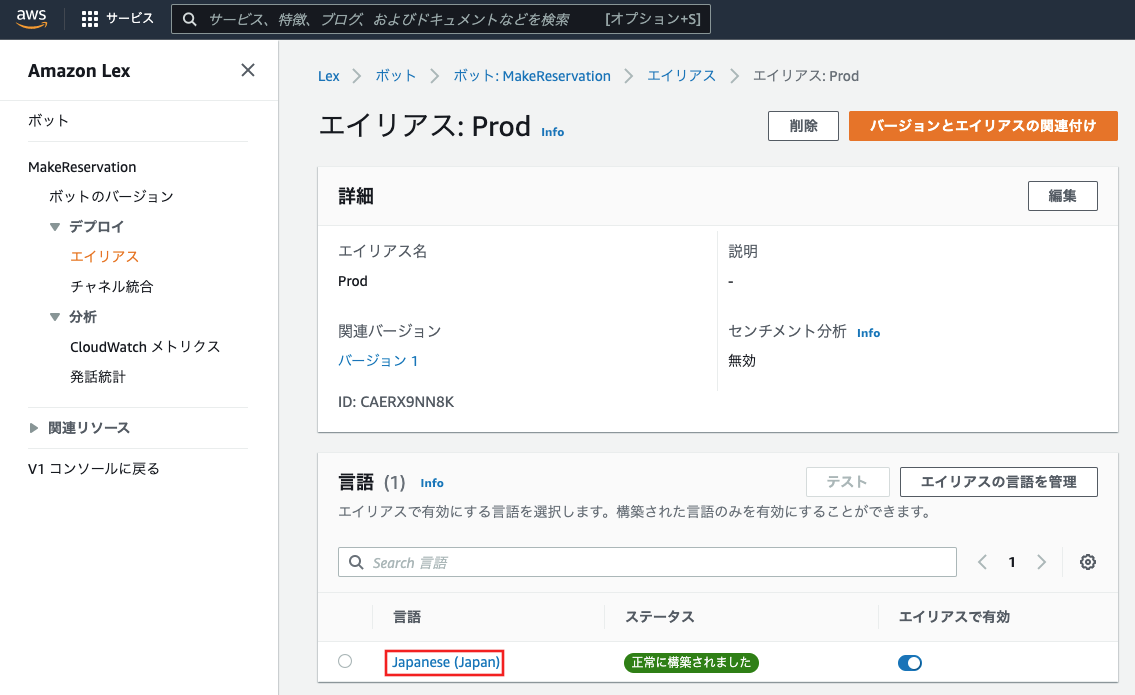Open the language table settings gear

(1087, 562)
